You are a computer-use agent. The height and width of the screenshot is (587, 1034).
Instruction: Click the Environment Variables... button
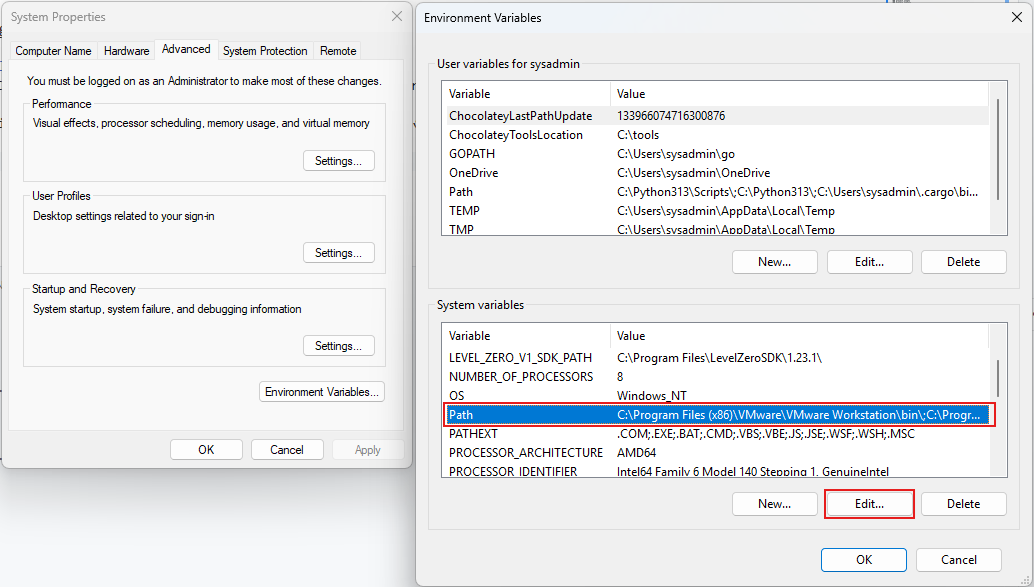pyautogui.click(x=322, y=392)
